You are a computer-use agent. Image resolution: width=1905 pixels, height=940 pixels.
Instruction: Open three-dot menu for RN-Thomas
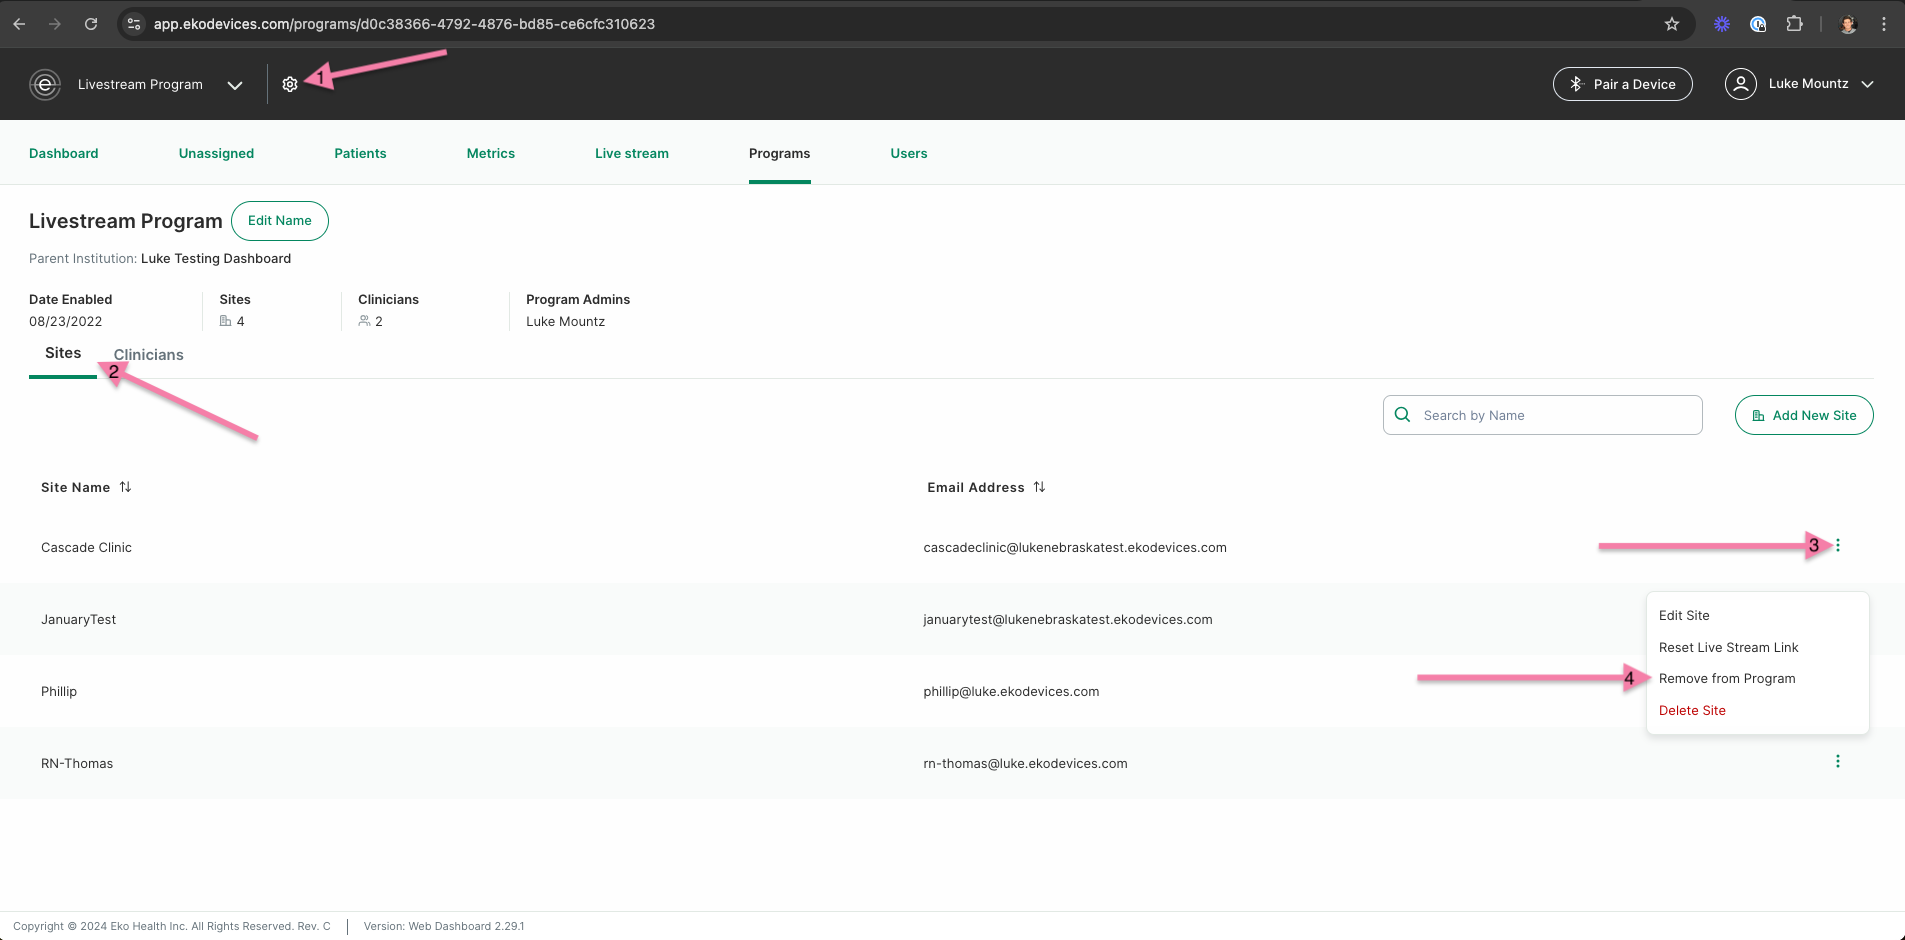pyautogui.click(x=1838, y=762)
